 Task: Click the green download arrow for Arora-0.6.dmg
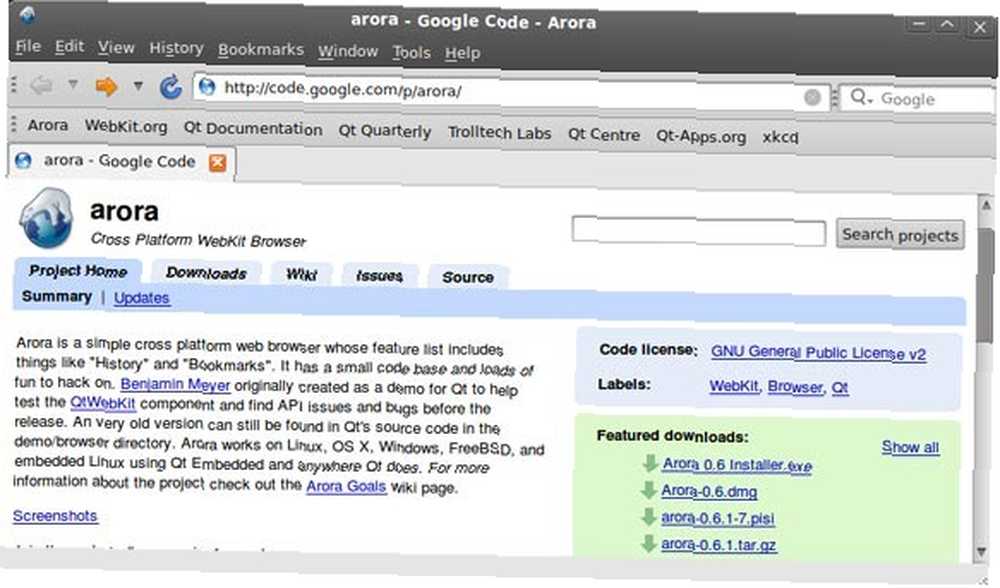(649, 490)
